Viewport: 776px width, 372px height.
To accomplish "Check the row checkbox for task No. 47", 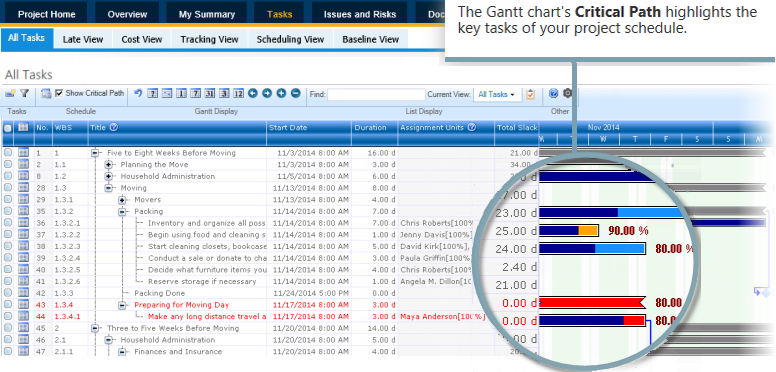I will tap(8, 351).
